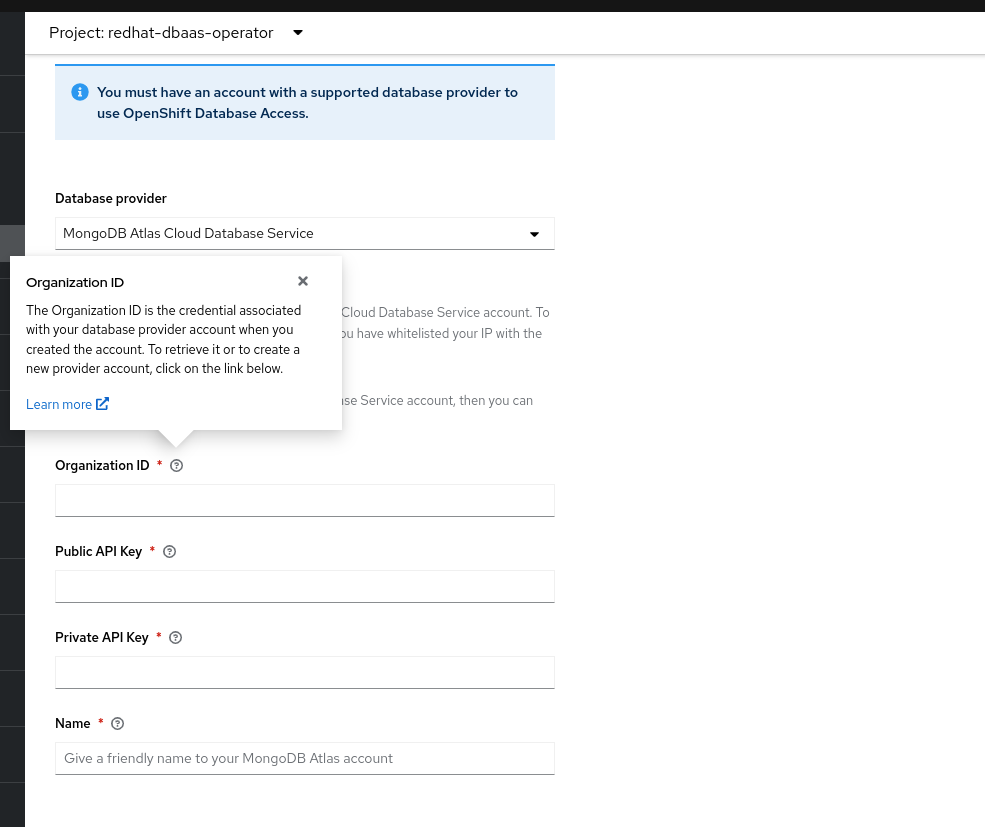Click the Private API Key help icon
Viewport: 985px width, 827px height.
click(x=176, y=637)
